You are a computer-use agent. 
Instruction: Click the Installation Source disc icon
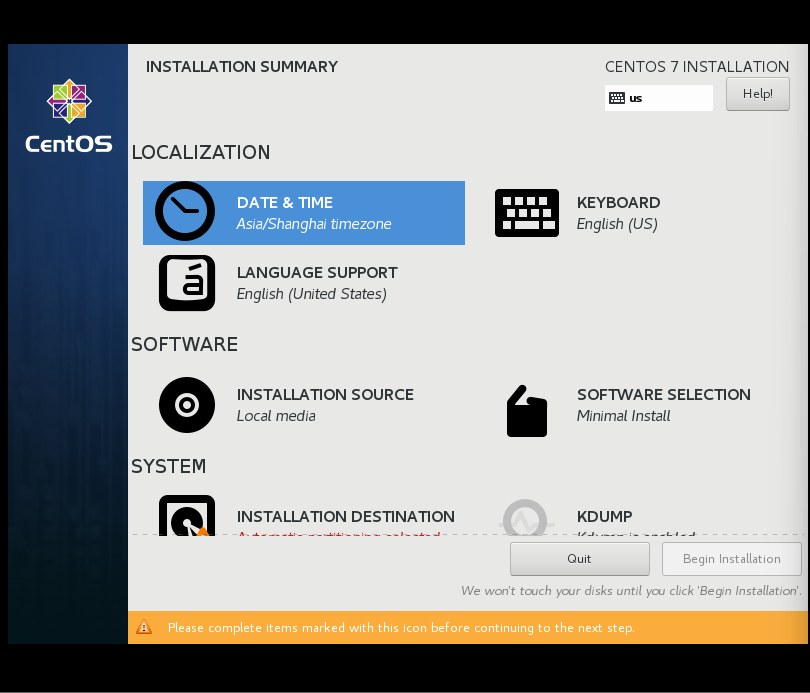click(187, 405)
